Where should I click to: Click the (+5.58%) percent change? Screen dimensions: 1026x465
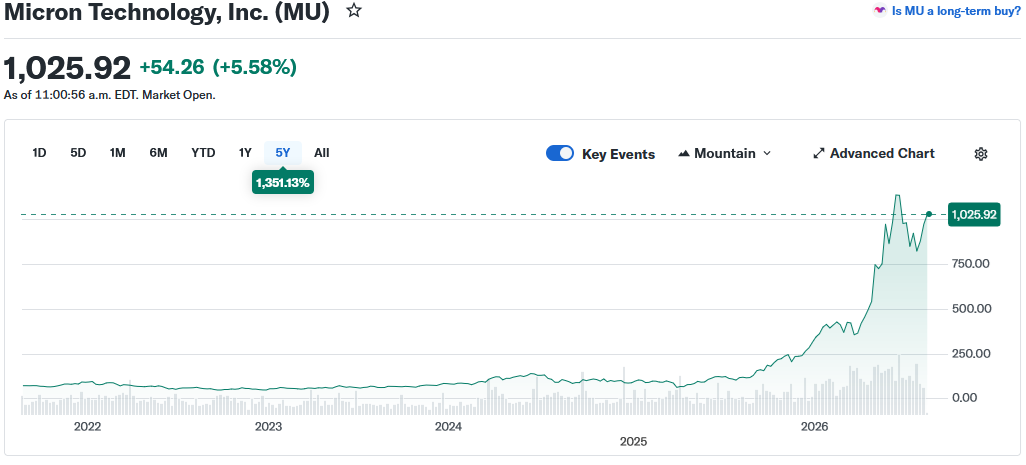(x=255, y=67)
